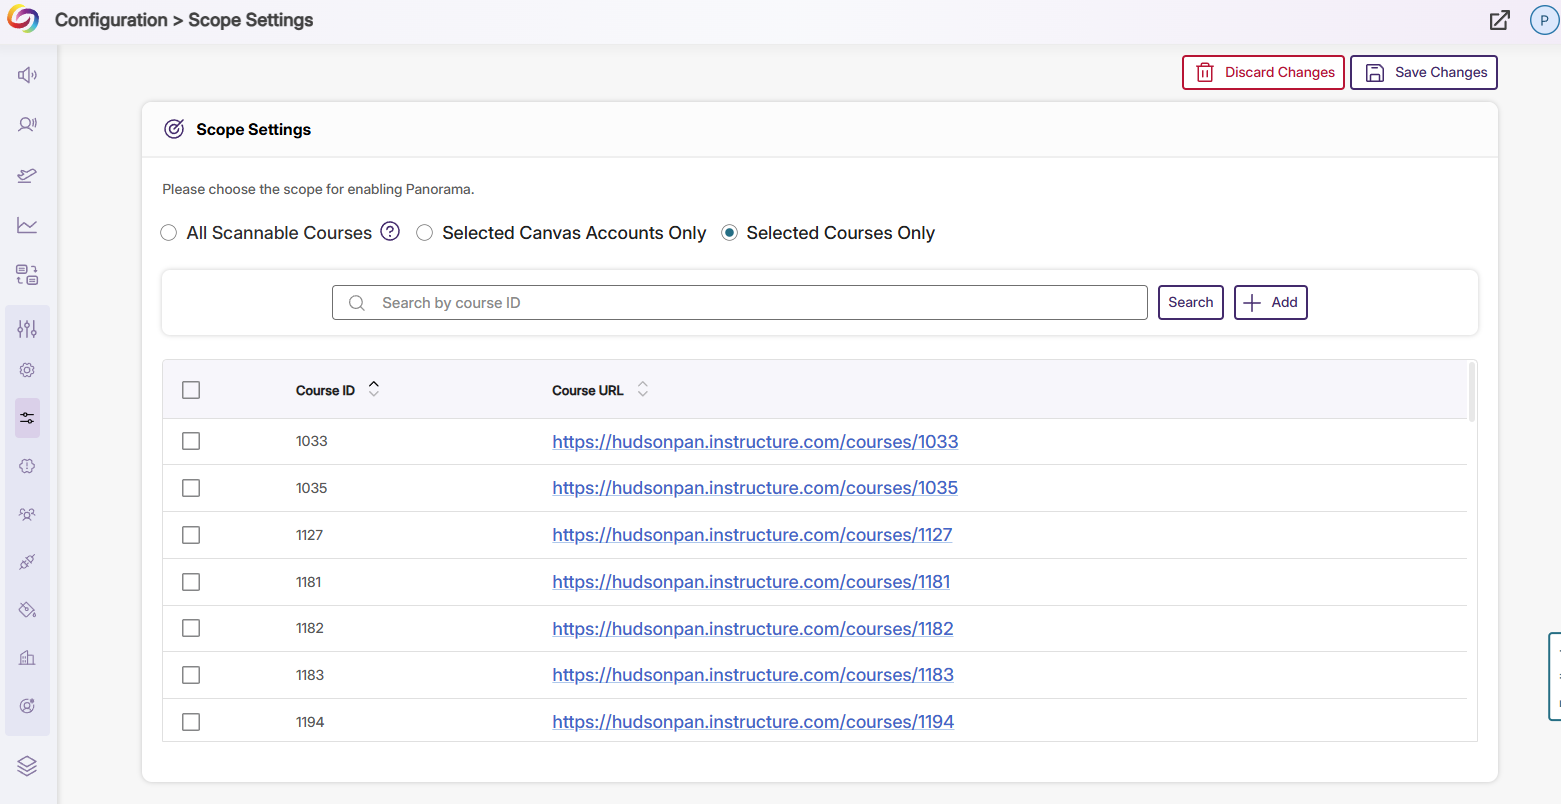Click course ID cell 1033
Screen dimensions: 1561x804
312,441
